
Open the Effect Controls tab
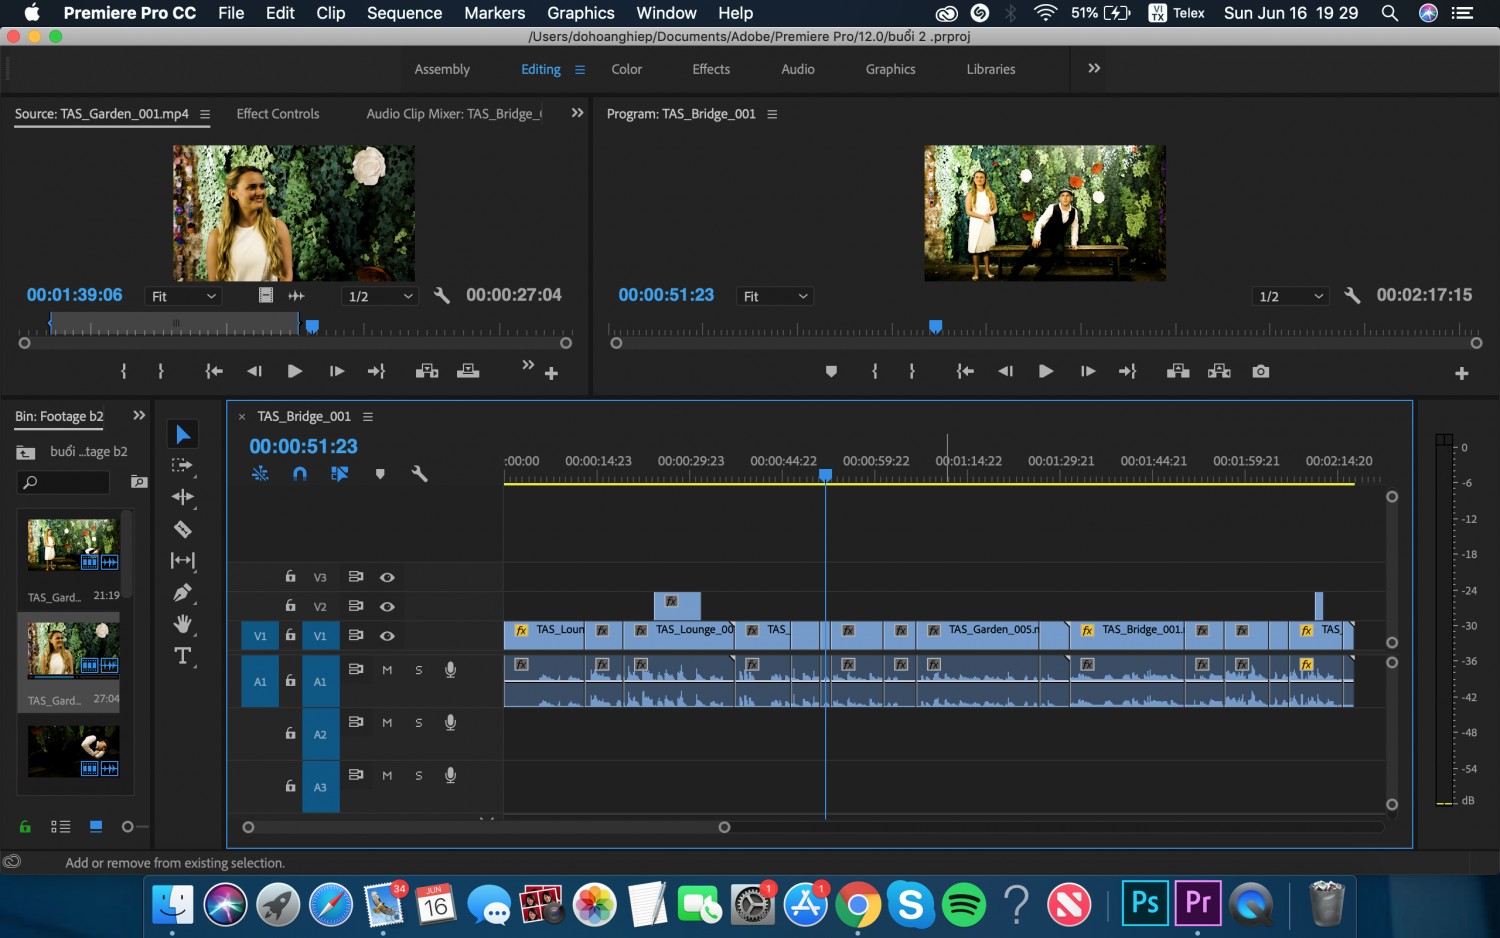278,114
